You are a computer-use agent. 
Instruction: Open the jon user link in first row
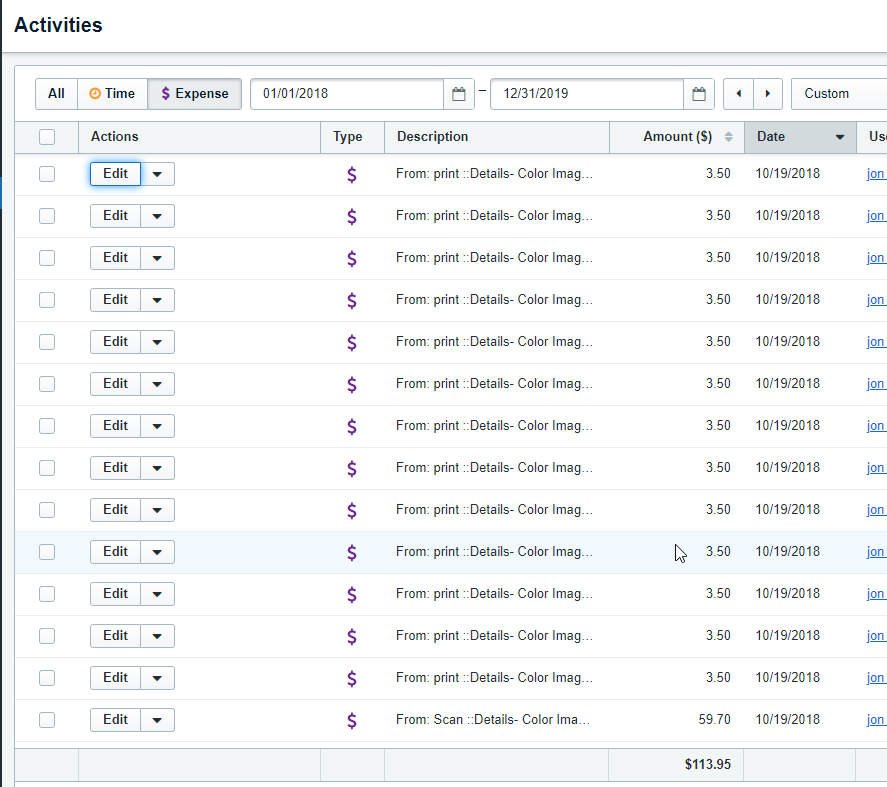pos(875,174)
